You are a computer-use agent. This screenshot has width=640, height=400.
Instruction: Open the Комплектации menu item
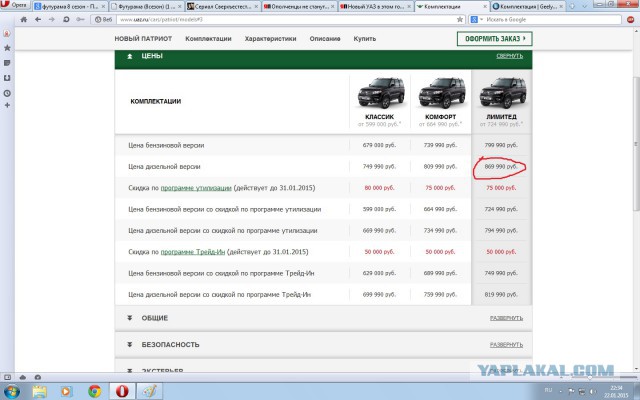[208, 39]
